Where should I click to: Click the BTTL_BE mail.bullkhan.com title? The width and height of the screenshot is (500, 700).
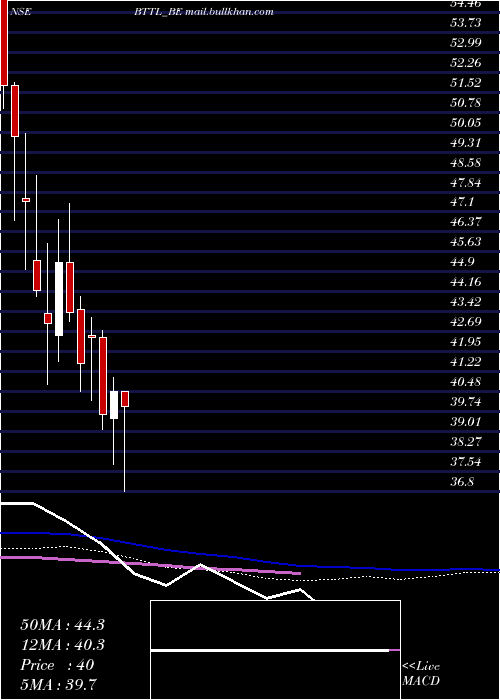coord(204,12)
